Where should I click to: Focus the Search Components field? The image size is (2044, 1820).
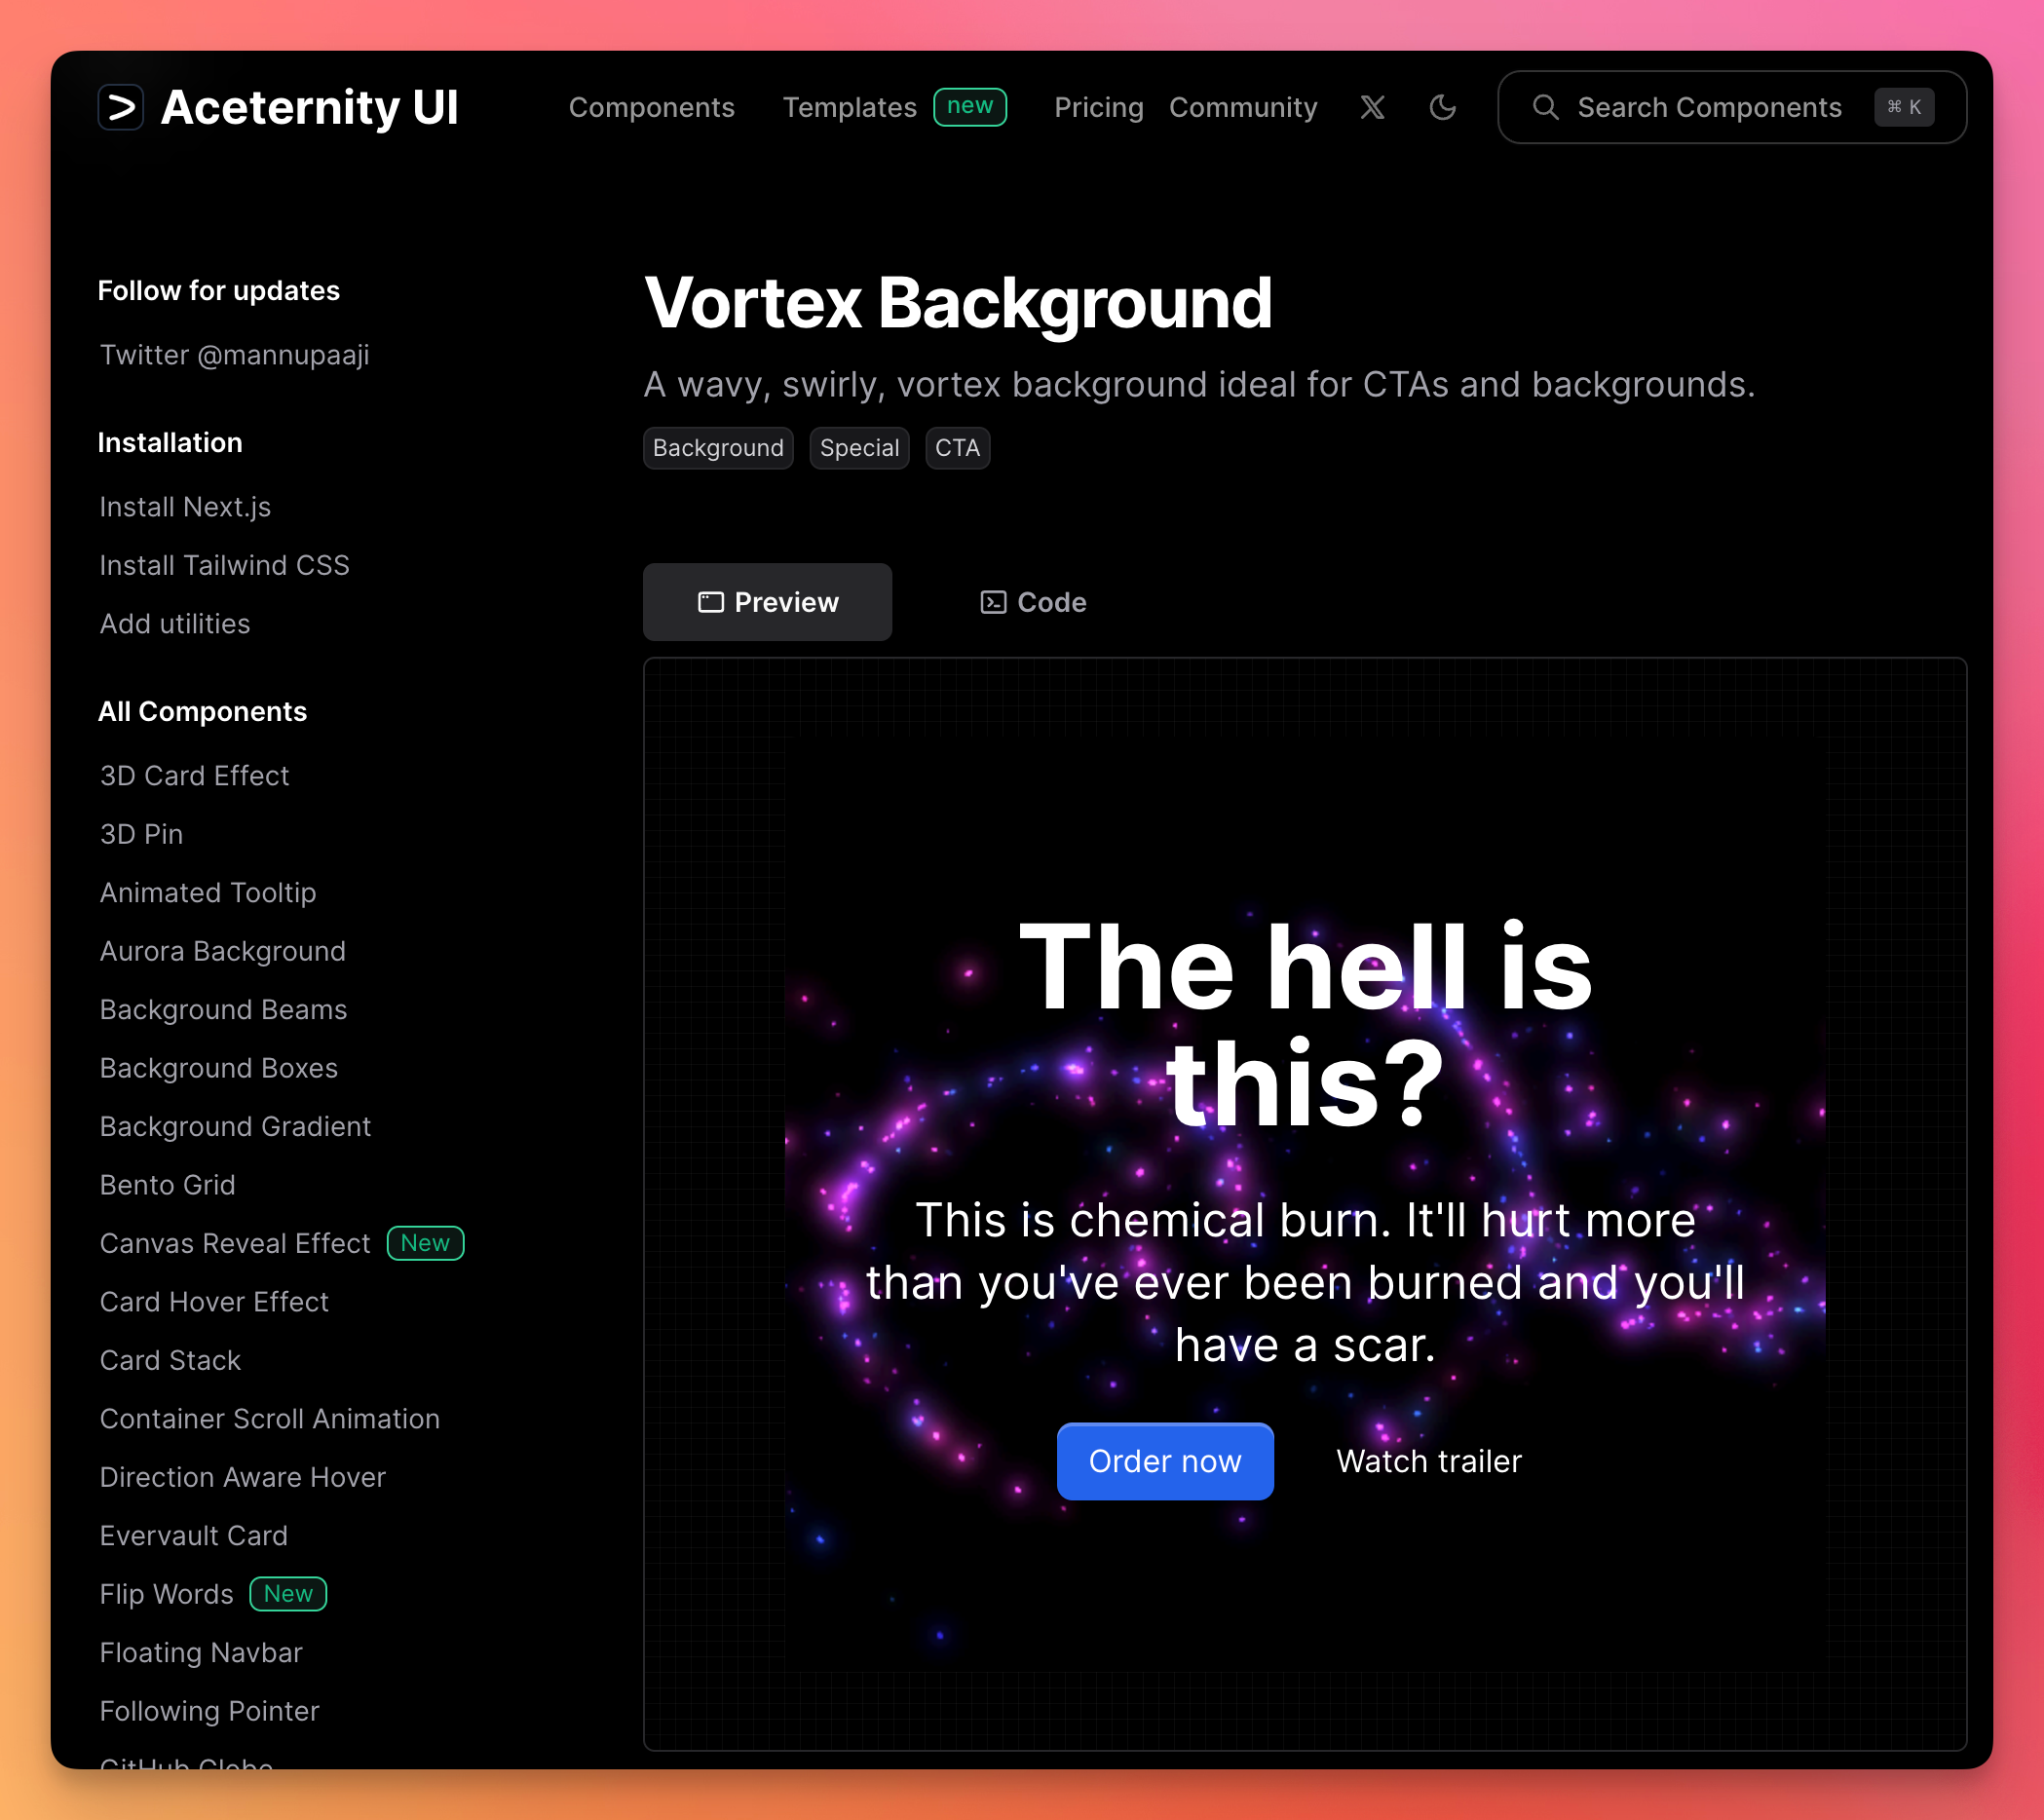pos(1709,107)
